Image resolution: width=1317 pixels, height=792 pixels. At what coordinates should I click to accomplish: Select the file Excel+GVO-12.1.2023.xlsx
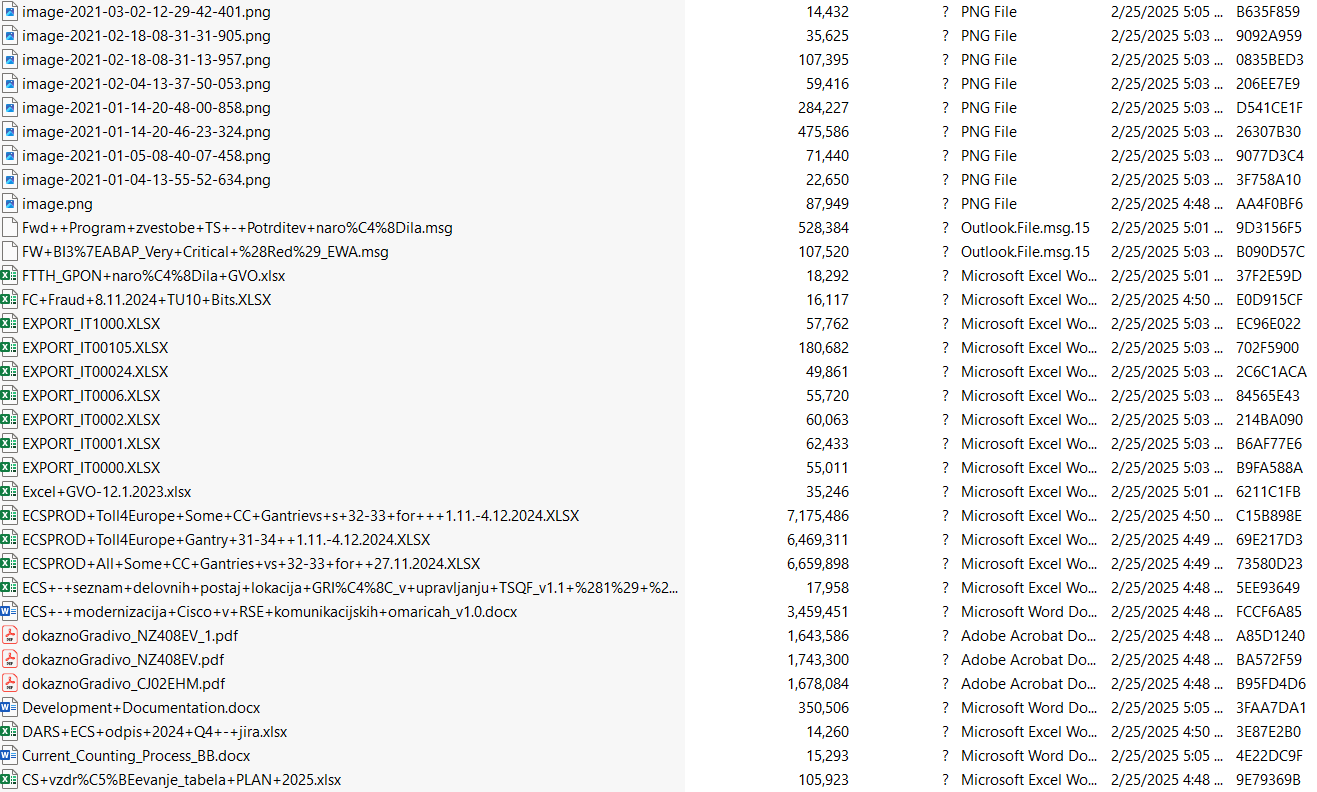click(x=106, y=492)
